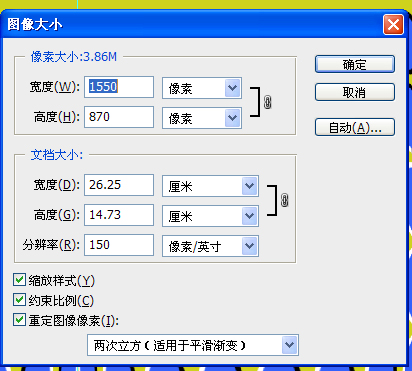Click the pixel height field showing 870
The image size is (412, 371).
tap(119, 117)
